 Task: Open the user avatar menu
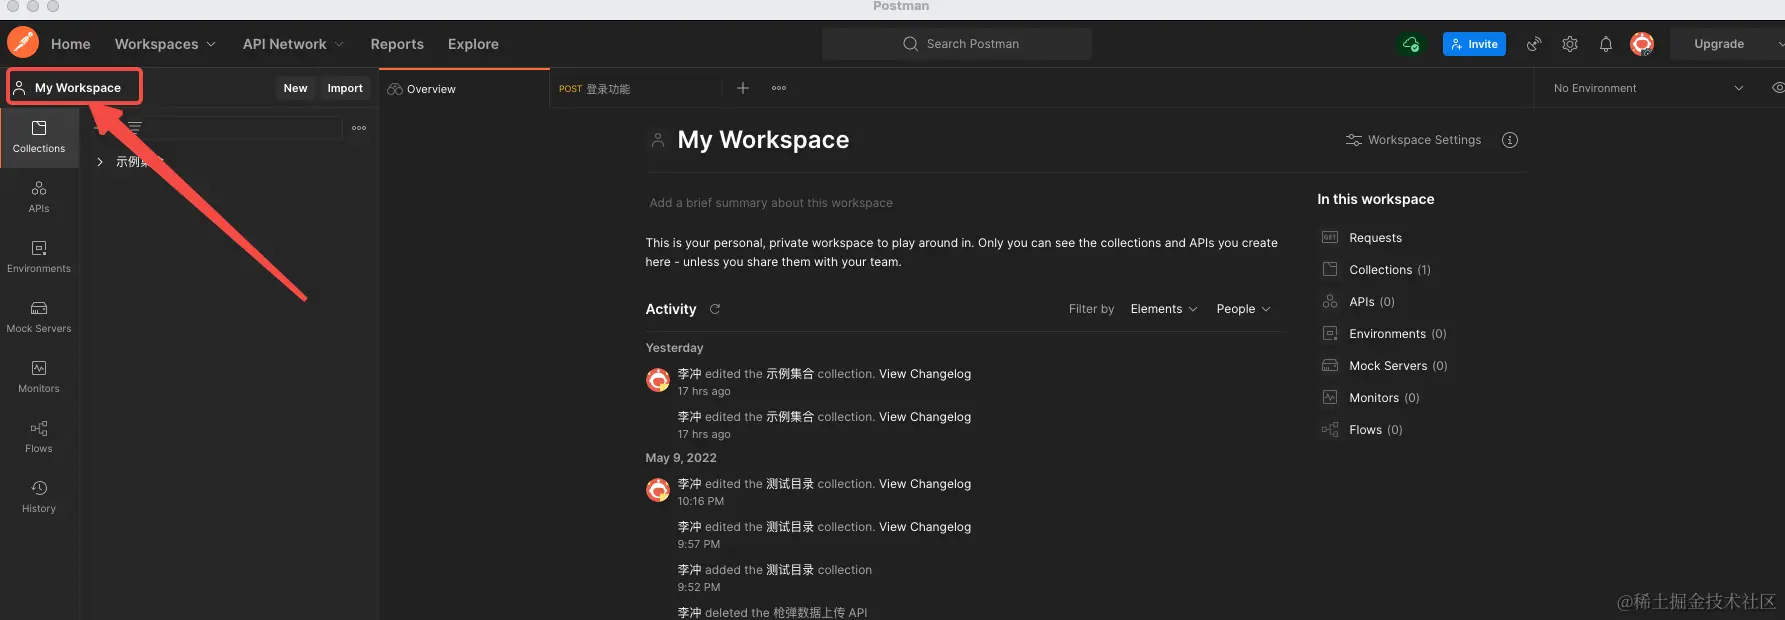[1642, 44]
